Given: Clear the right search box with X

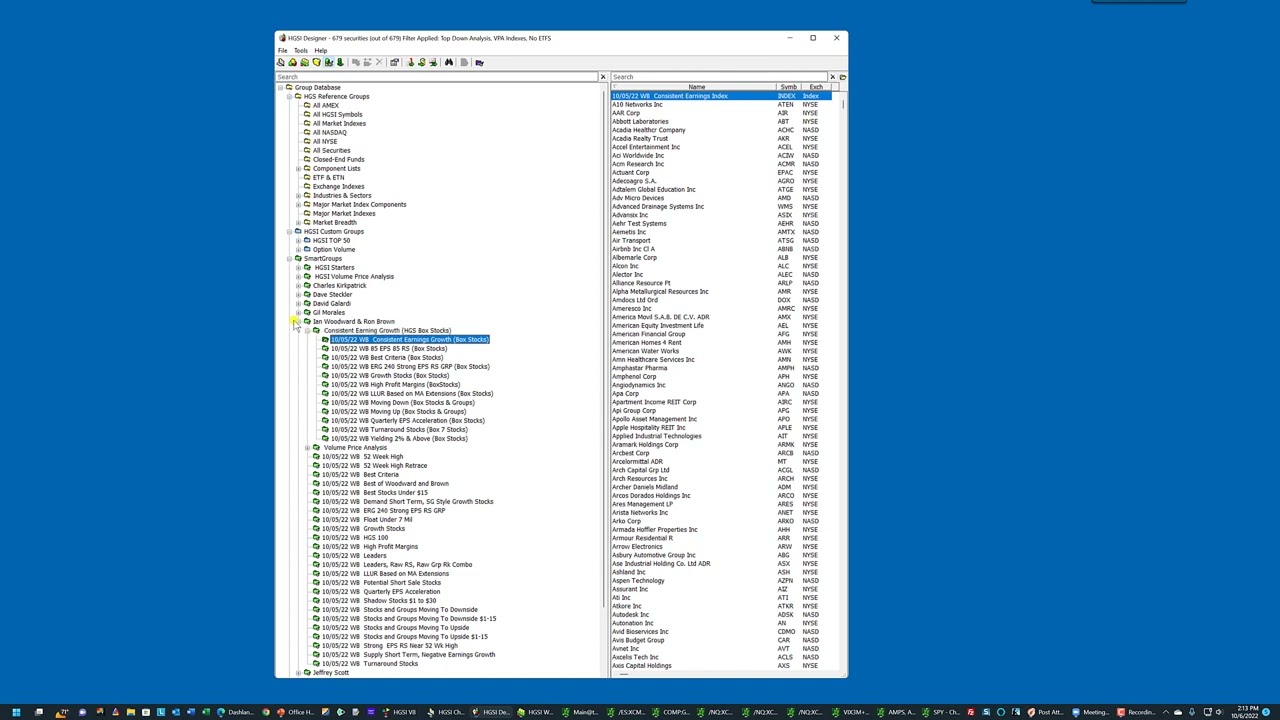Looking at the screenshot, I should click(832, 77).
